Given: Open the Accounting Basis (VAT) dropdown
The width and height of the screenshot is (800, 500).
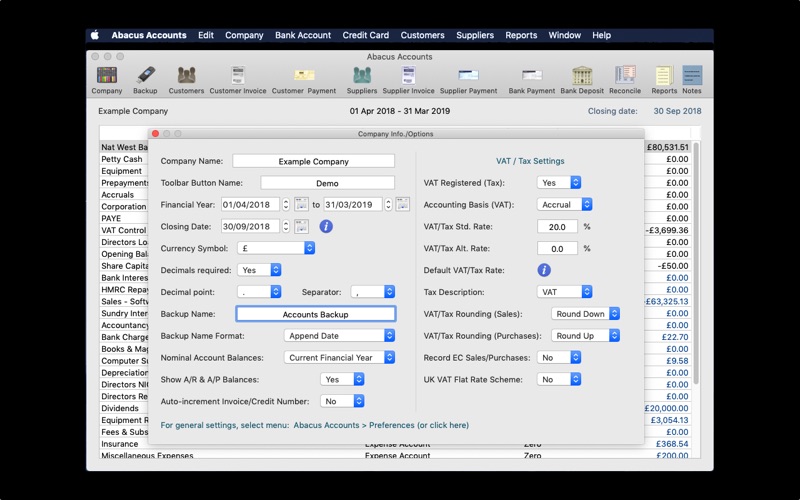Looking at the screenshot, I should coord(564,205).
